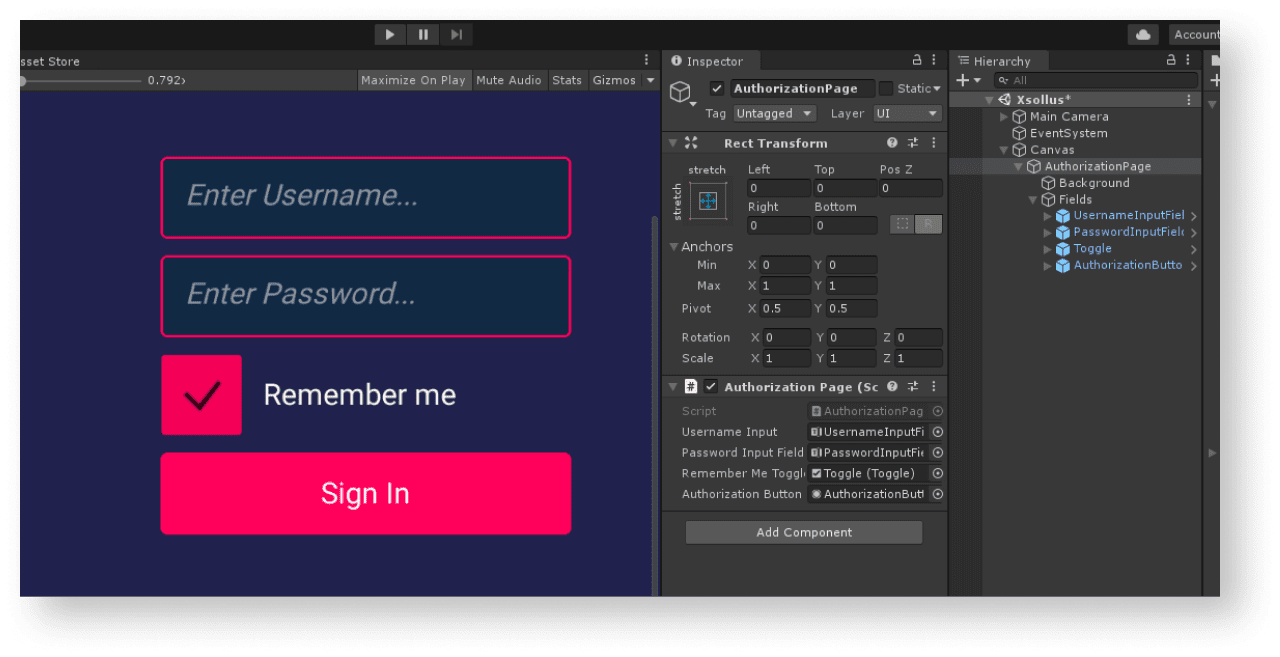Click the Game view scale slider
The image size is (1280, 657).
(80, 80)
